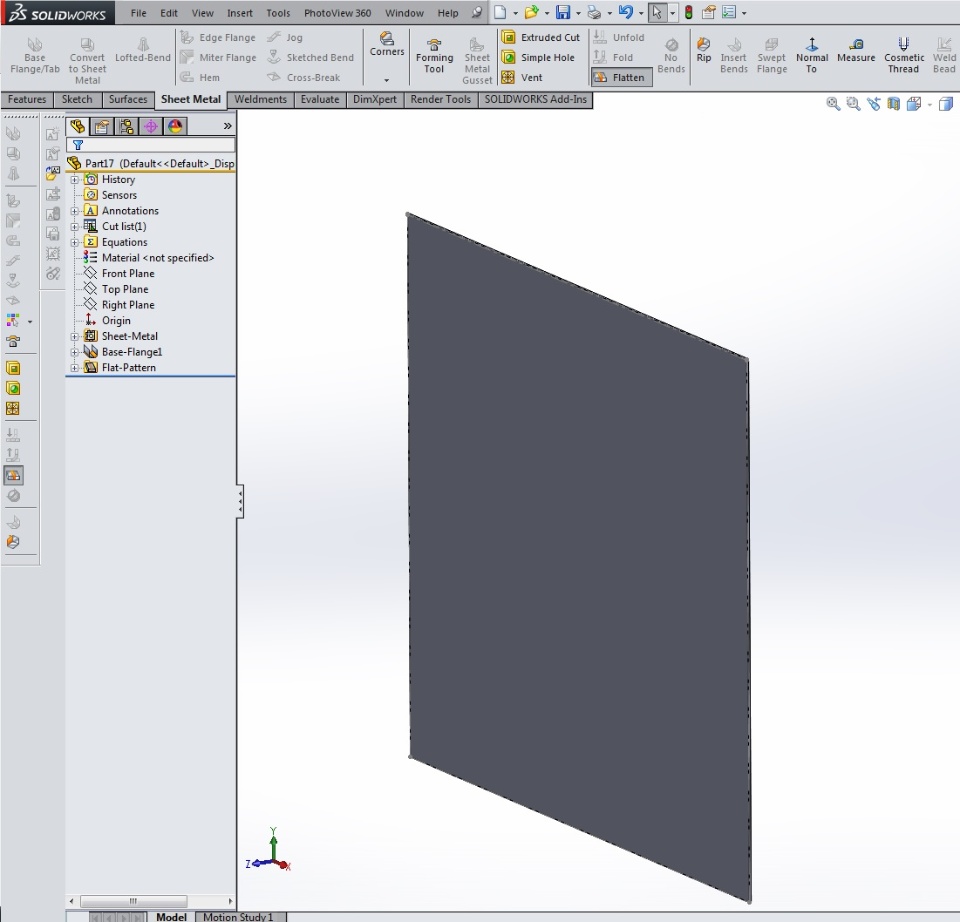The image size is (960, 922).
Task: Select the Origin tree item
Action: [x=107, y=321]
